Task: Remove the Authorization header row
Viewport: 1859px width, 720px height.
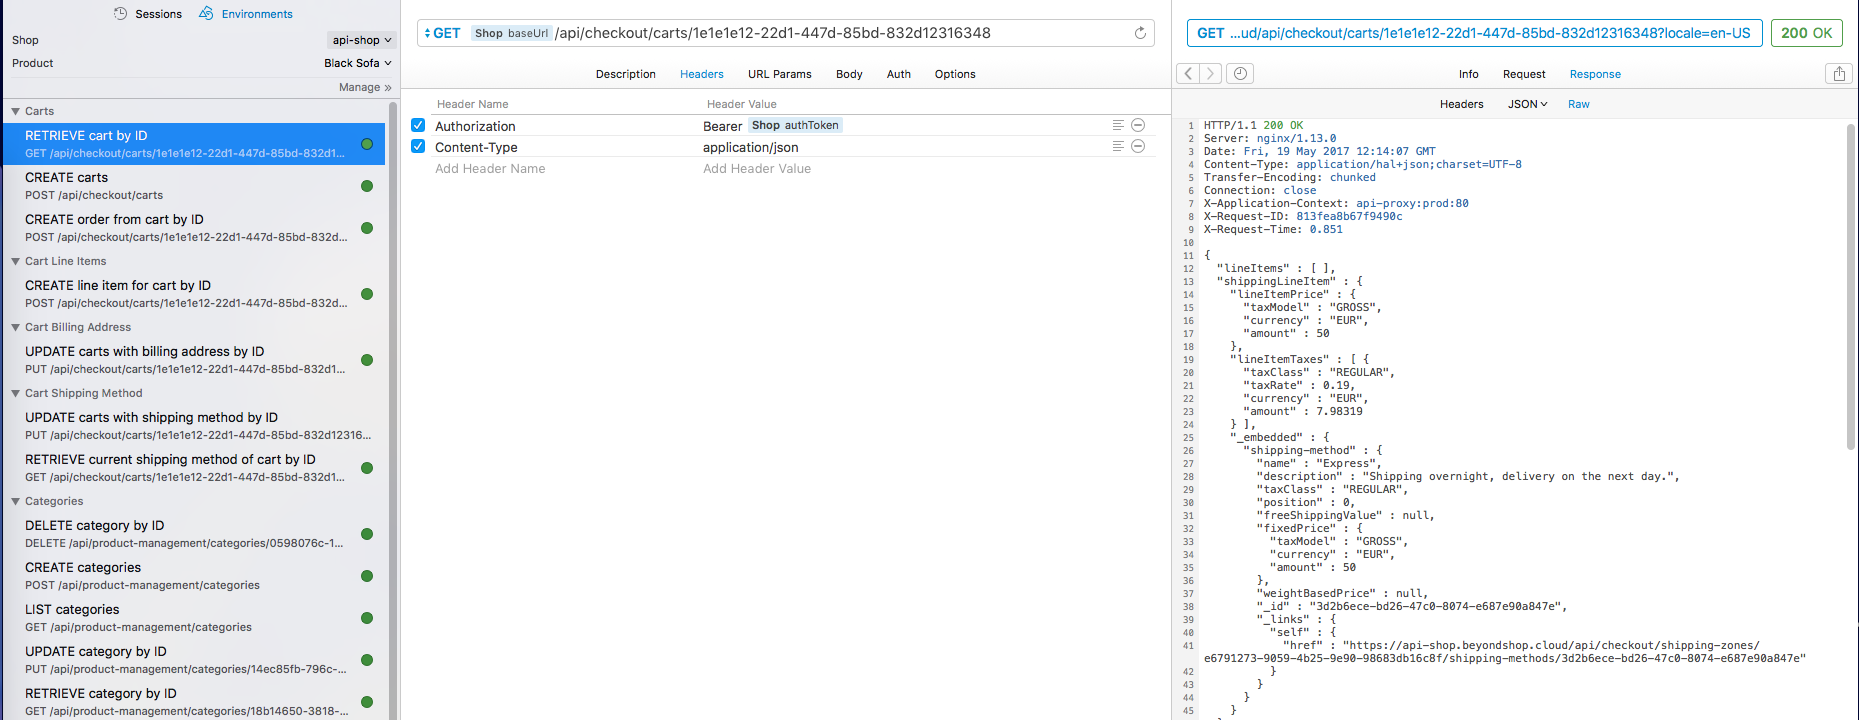Action: pyautogui.click(x=1138, y=125)
